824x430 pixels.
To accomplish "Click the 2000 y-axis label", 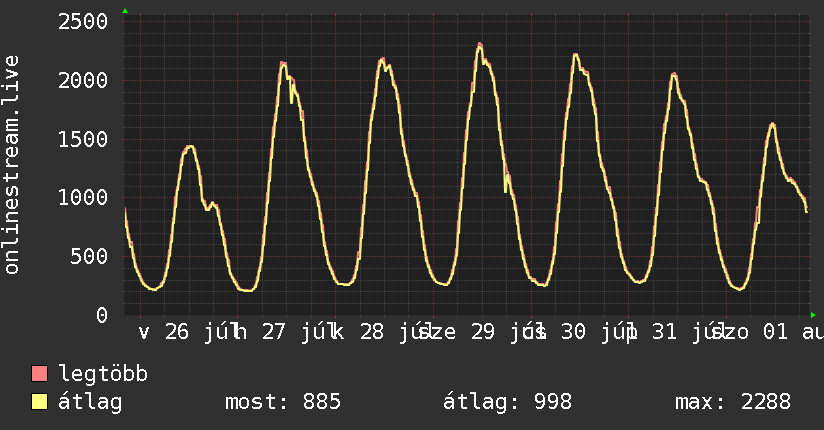I will [83, 81].
